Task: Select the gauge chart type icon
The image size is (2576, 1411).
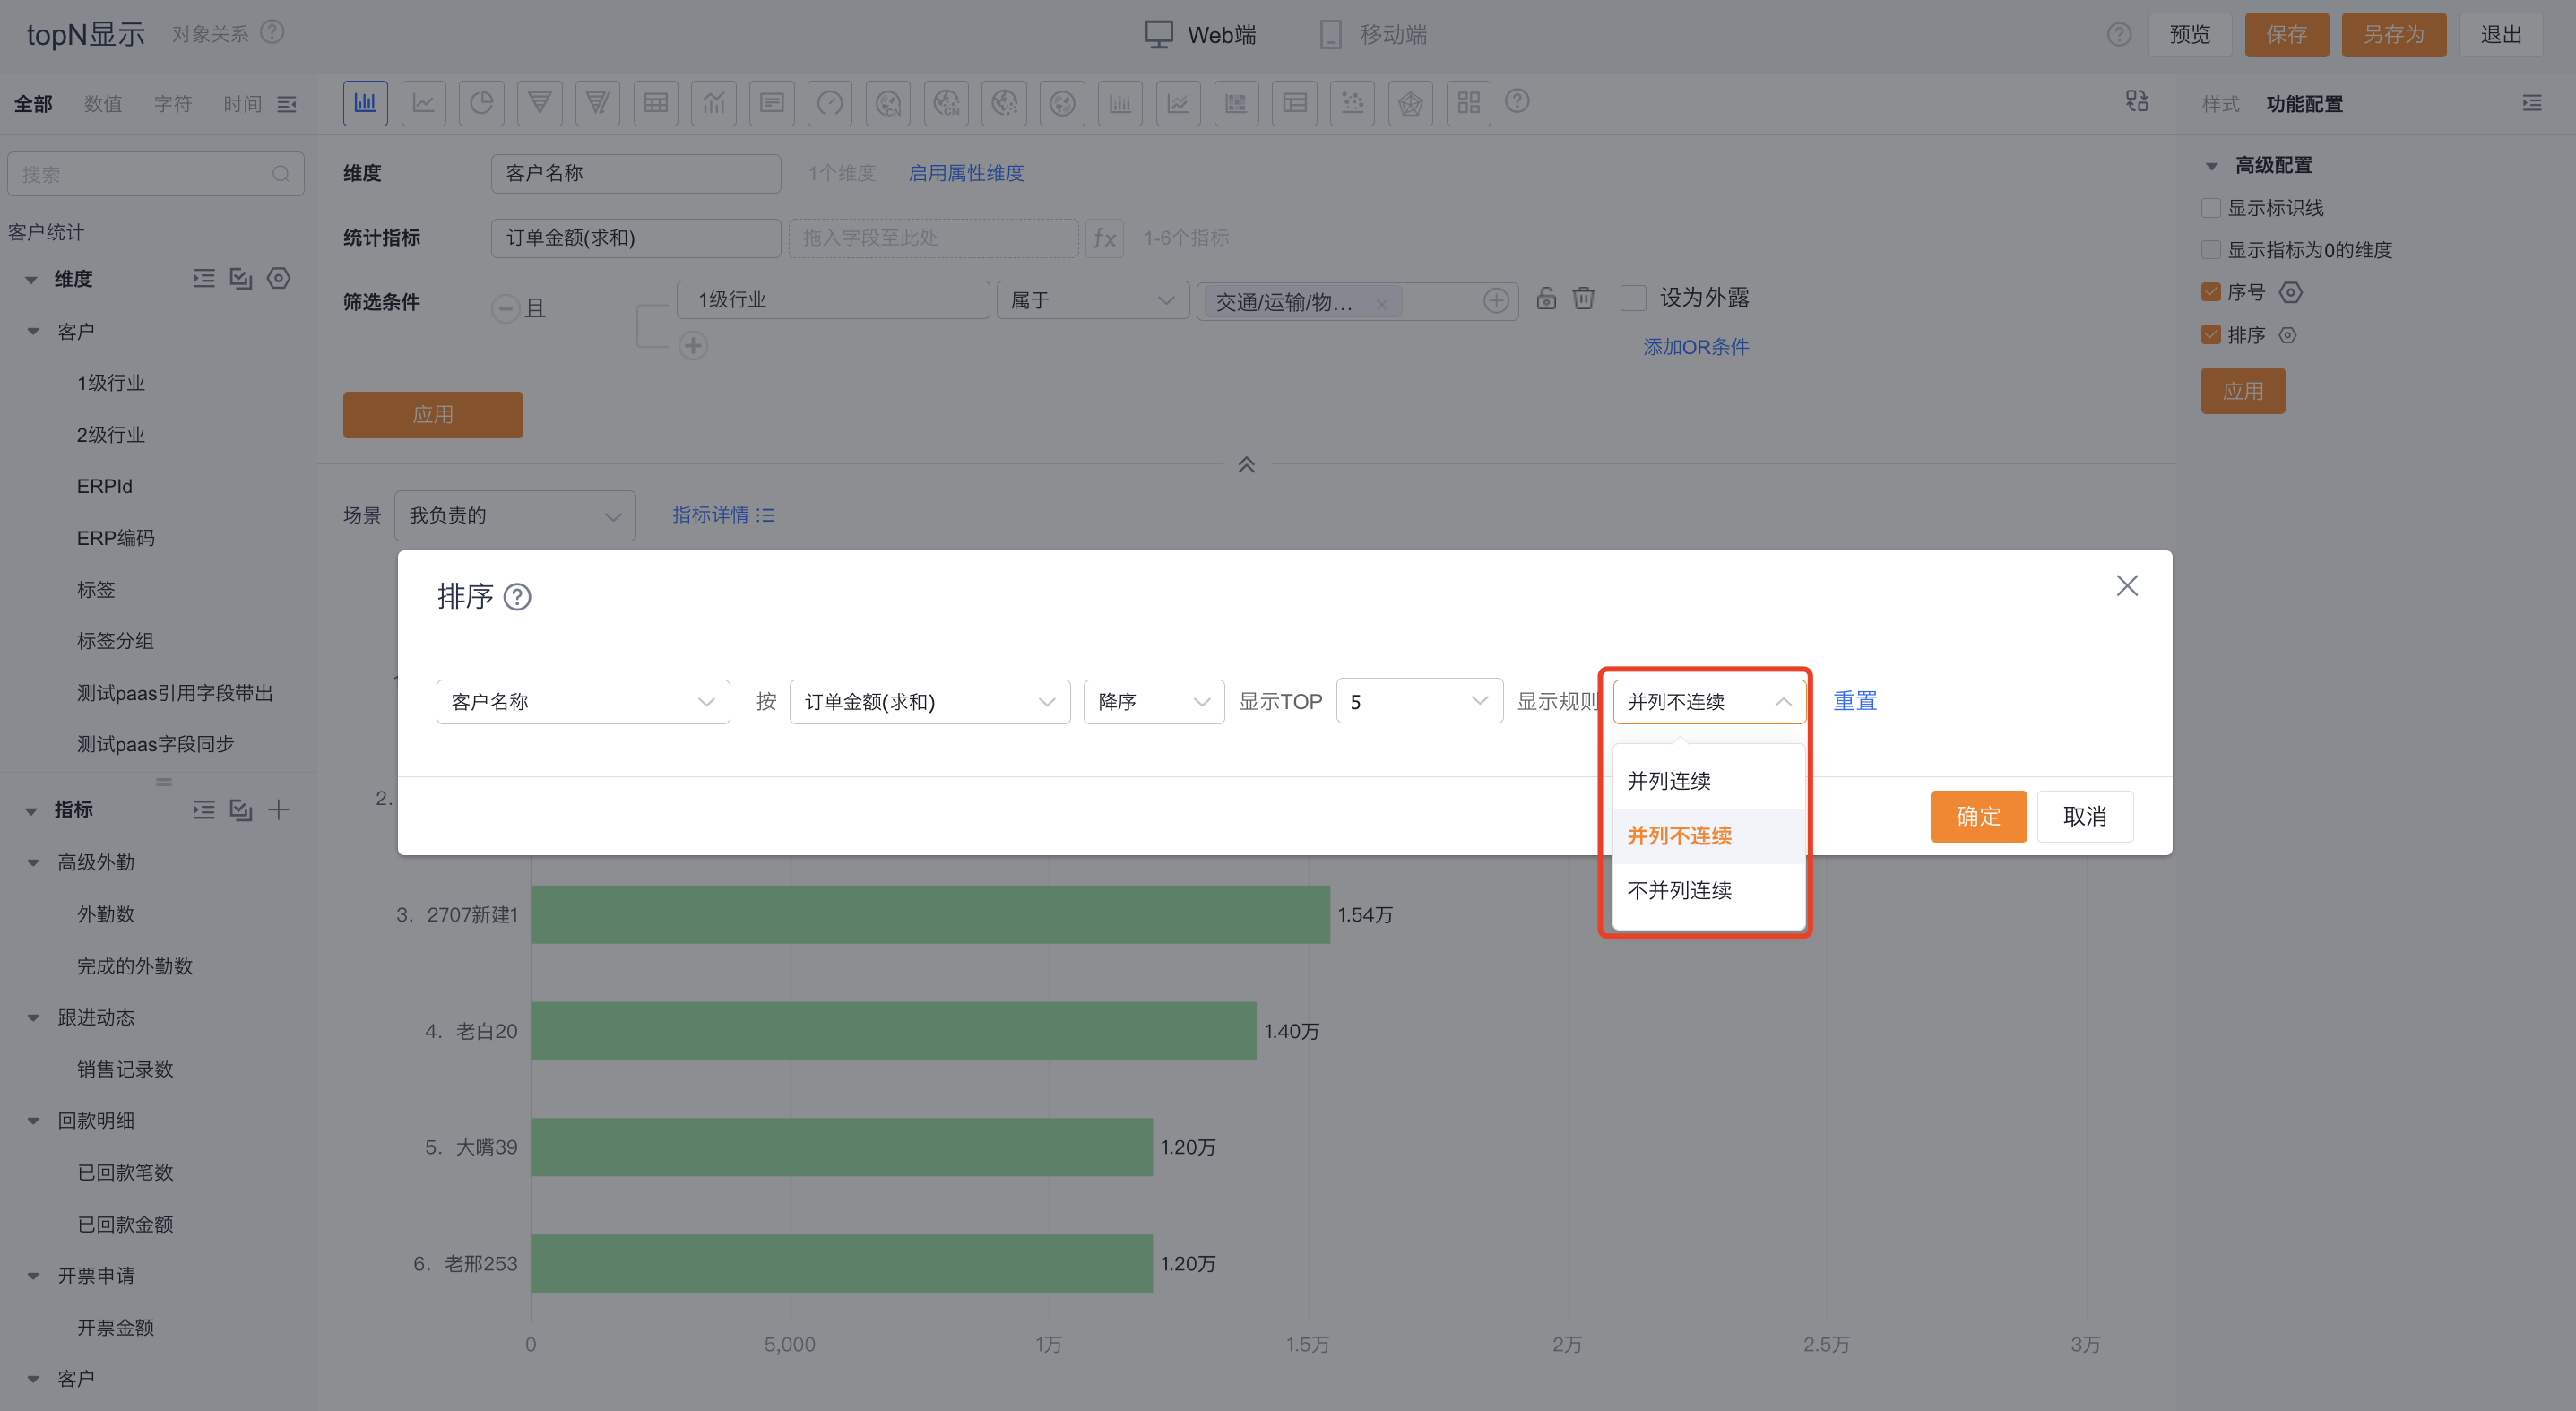Action: [829, 103]
